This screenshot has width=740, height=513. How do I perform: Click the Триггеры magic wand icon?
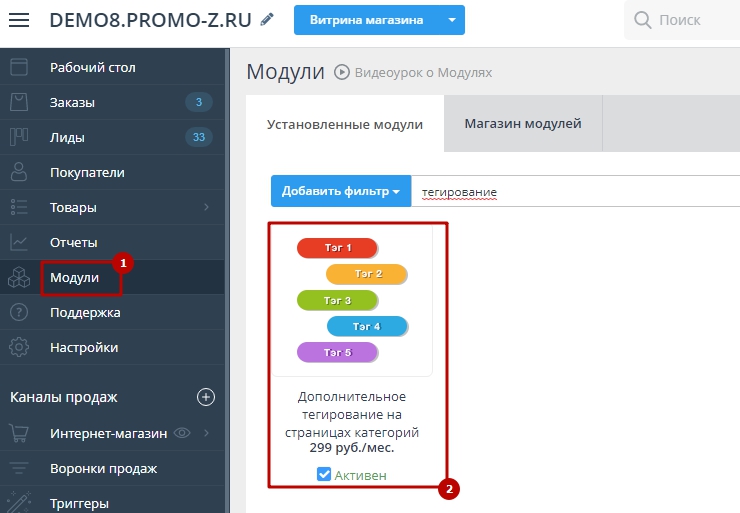[19, 502]
